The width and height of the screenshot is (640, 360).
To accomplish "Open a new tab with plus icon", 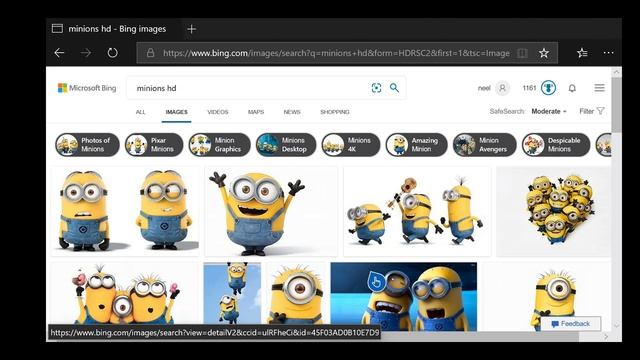I will (191, 29).
